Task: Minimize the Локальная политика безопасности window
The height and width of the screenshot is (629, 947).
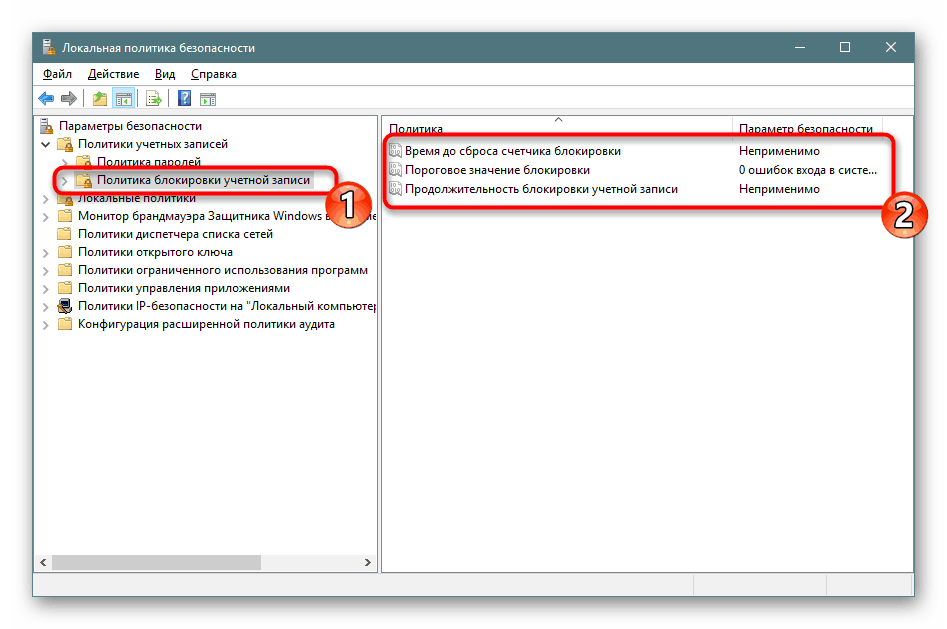Action: [800, 47]
